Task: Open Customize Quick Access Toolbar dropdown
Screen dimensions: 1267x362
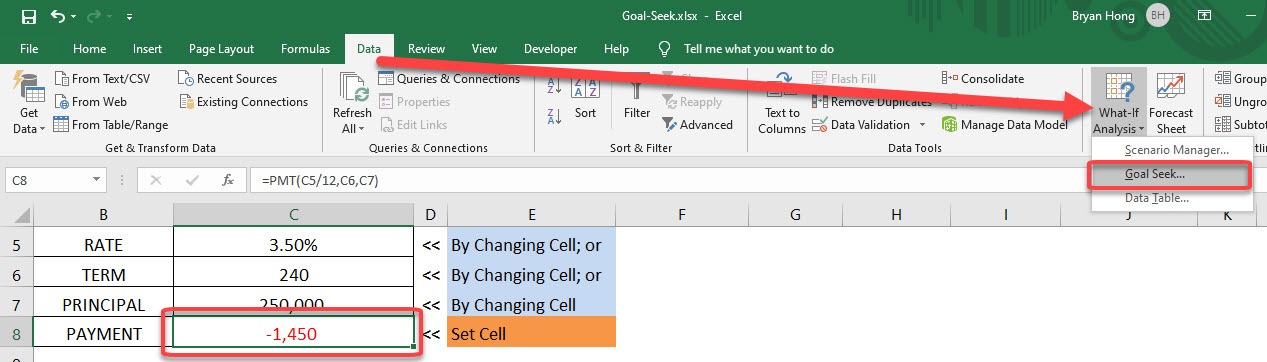Action: 130,17
